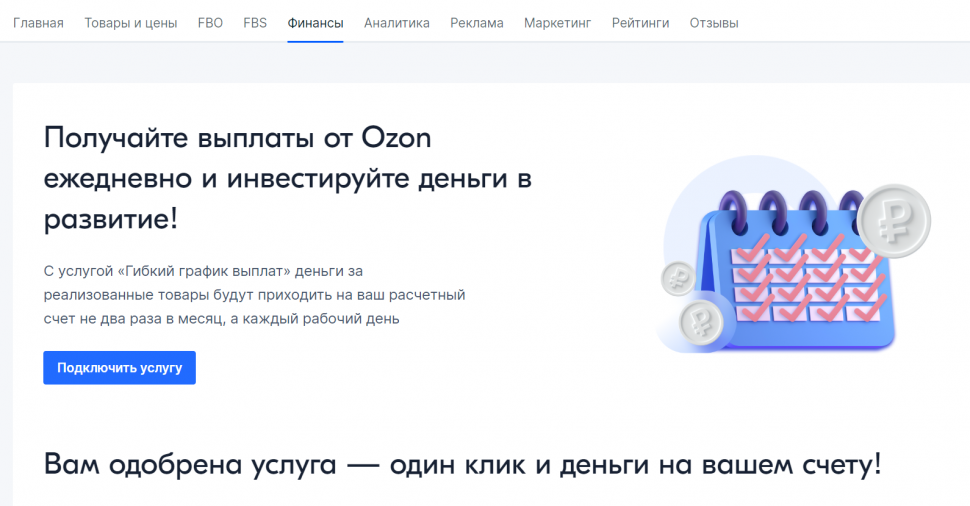Click heading Получайте выплаты от Ozon
The image size is (970, 506).
(288, 178)
